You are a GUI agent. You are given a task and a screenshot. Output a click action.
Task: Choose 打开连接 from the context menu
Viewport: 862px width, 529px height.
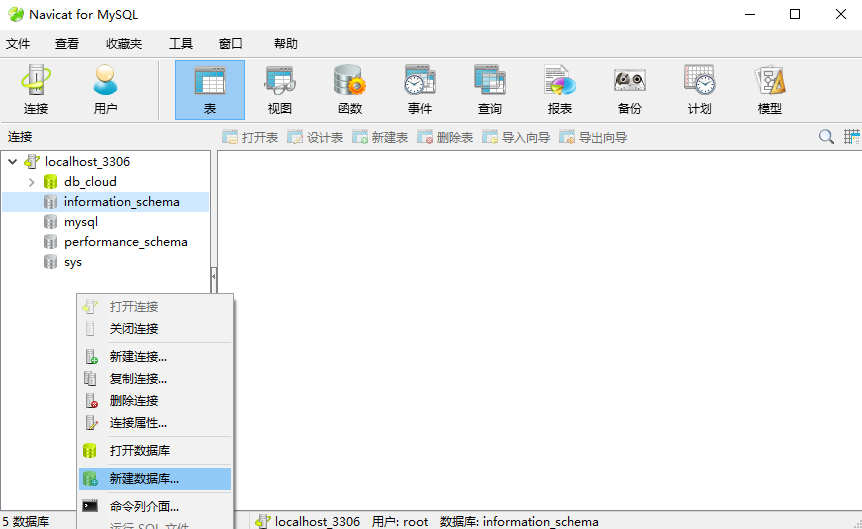(x=155, y=306)
